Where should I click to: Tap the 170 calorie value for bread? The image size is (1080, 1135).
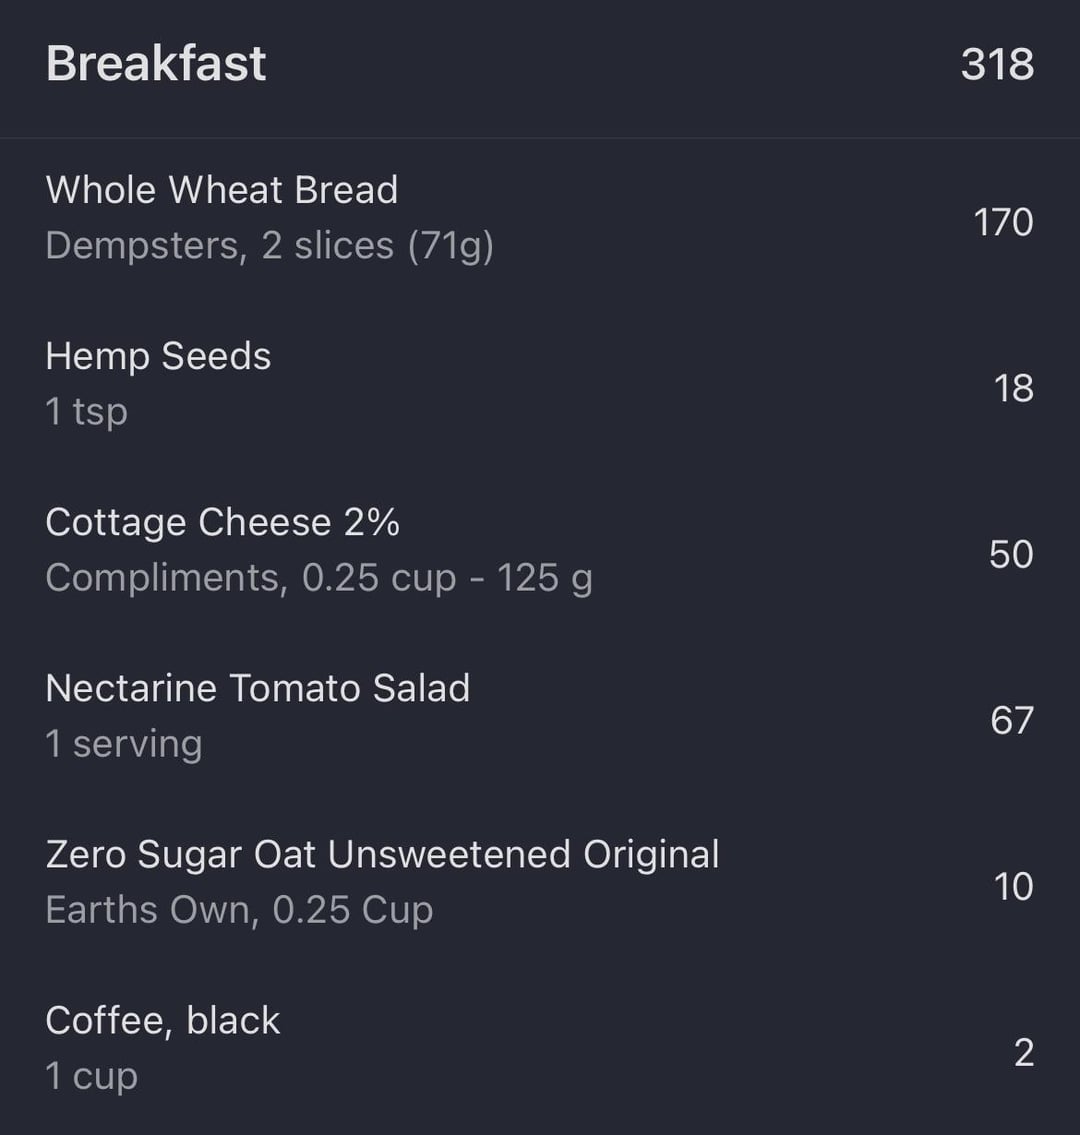click(x=1003, y=221)
